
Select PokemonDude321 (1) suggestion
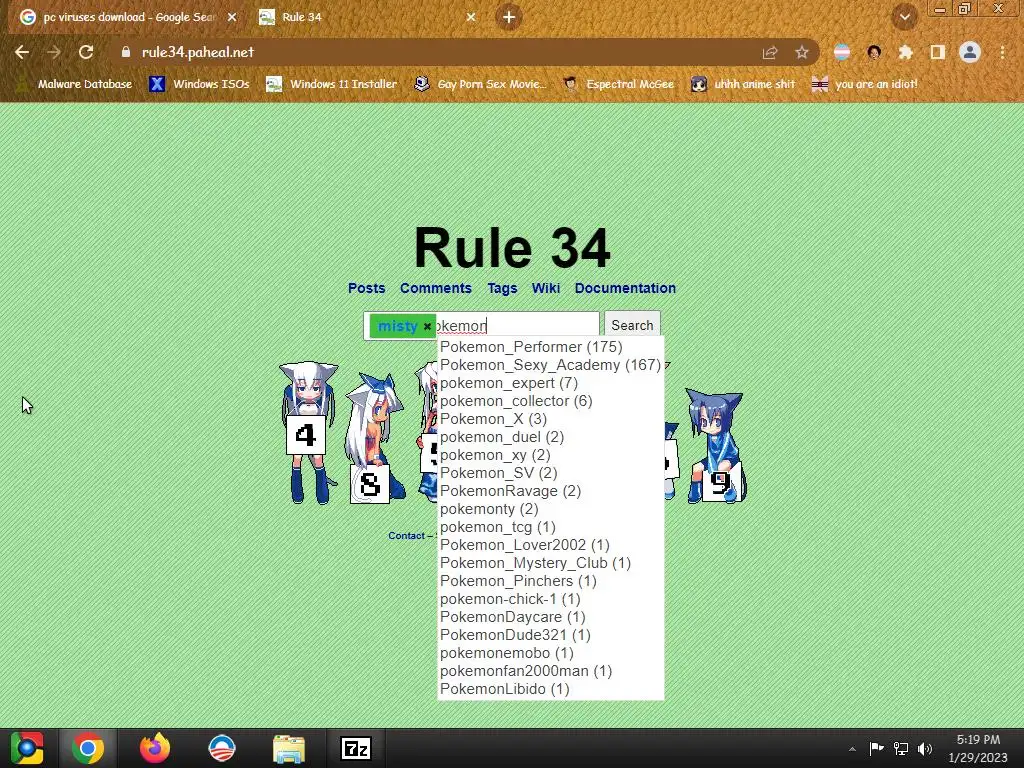(551, 635)
